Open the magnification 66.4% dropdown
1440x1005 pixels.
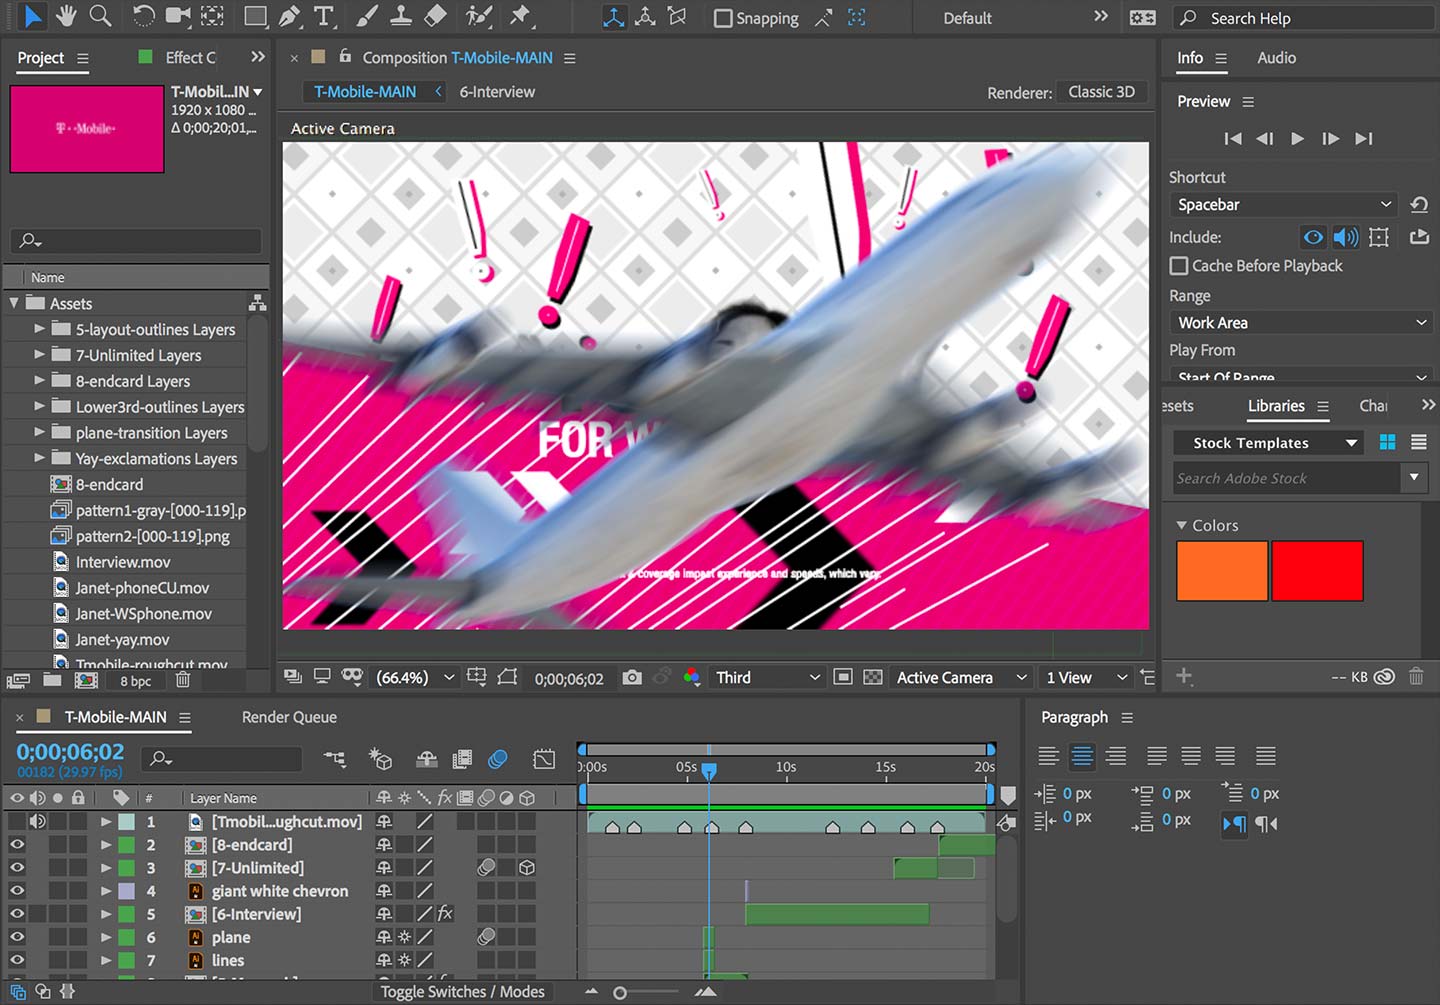415,678
